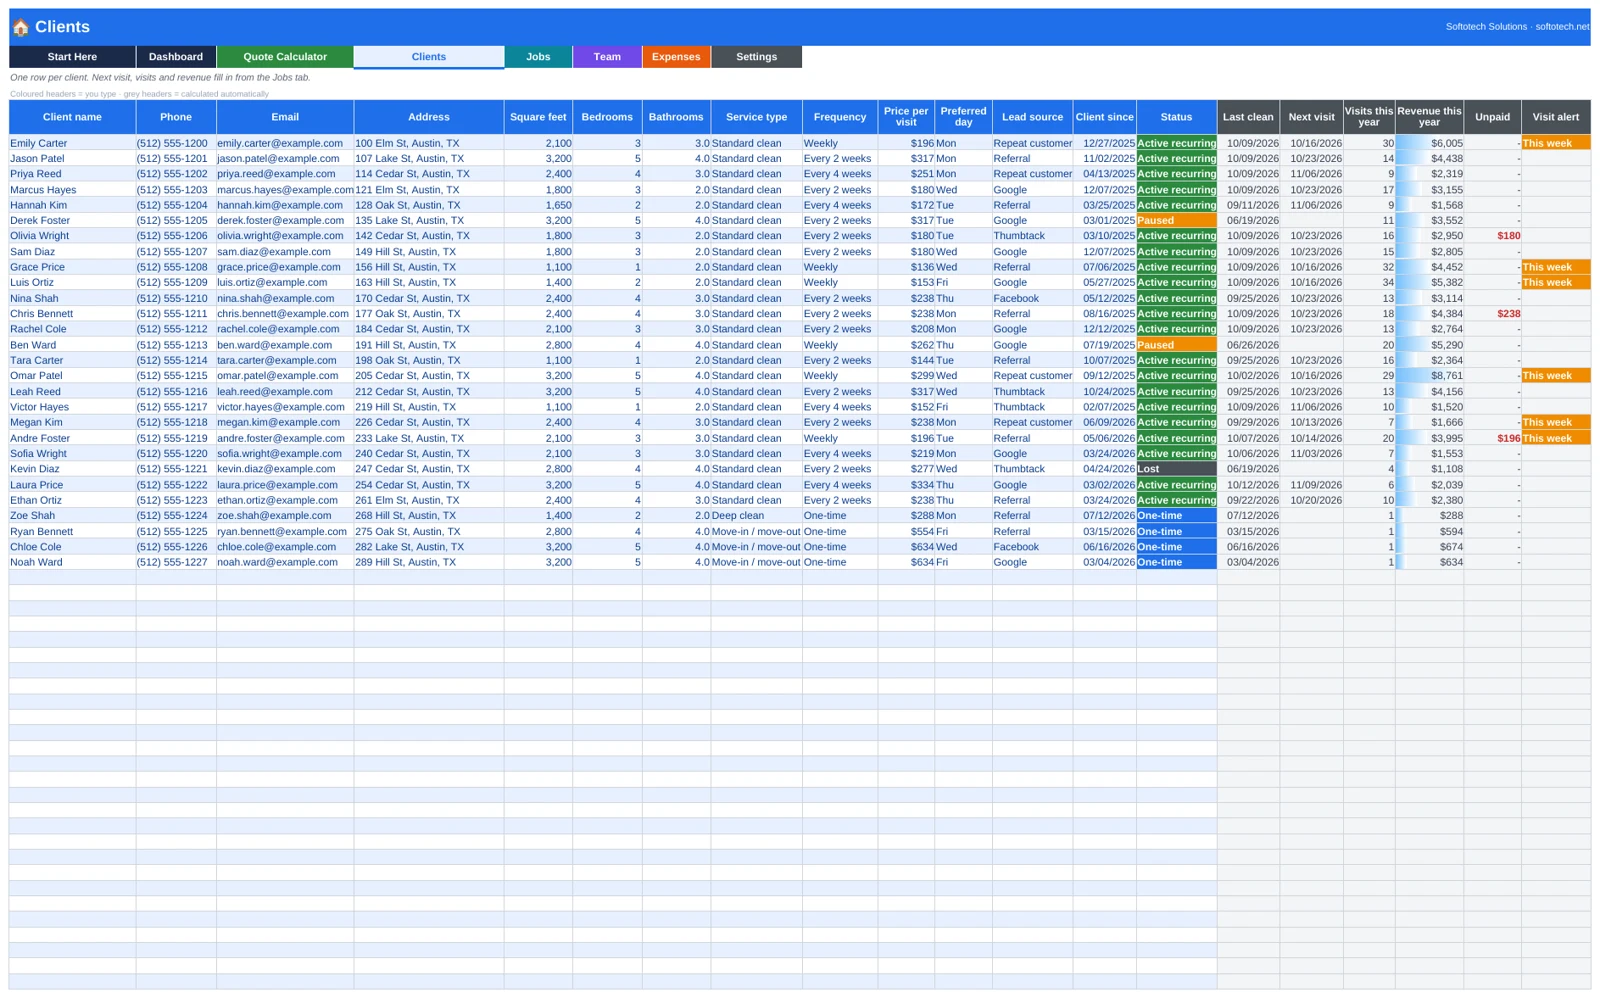
Task: Click Chloe Cole's $634 price per visit
Action: [906, 547]
